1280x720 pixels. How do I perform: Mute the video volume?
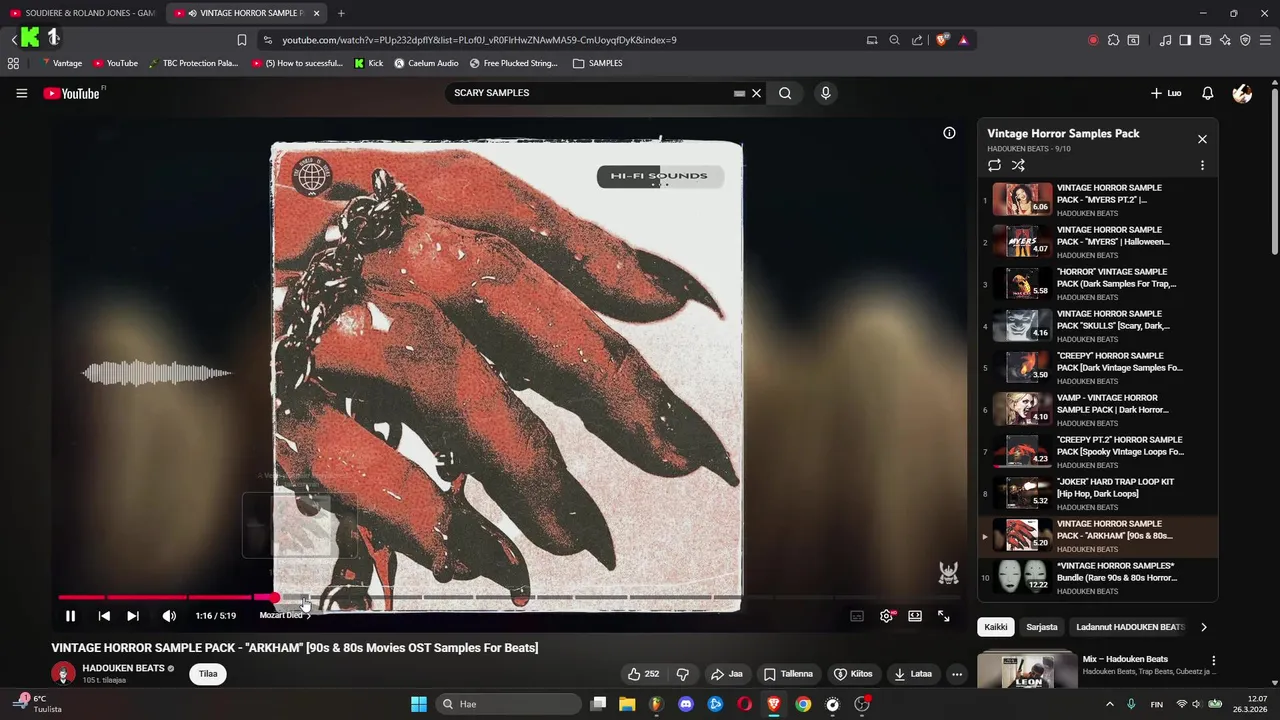[169, 616]
